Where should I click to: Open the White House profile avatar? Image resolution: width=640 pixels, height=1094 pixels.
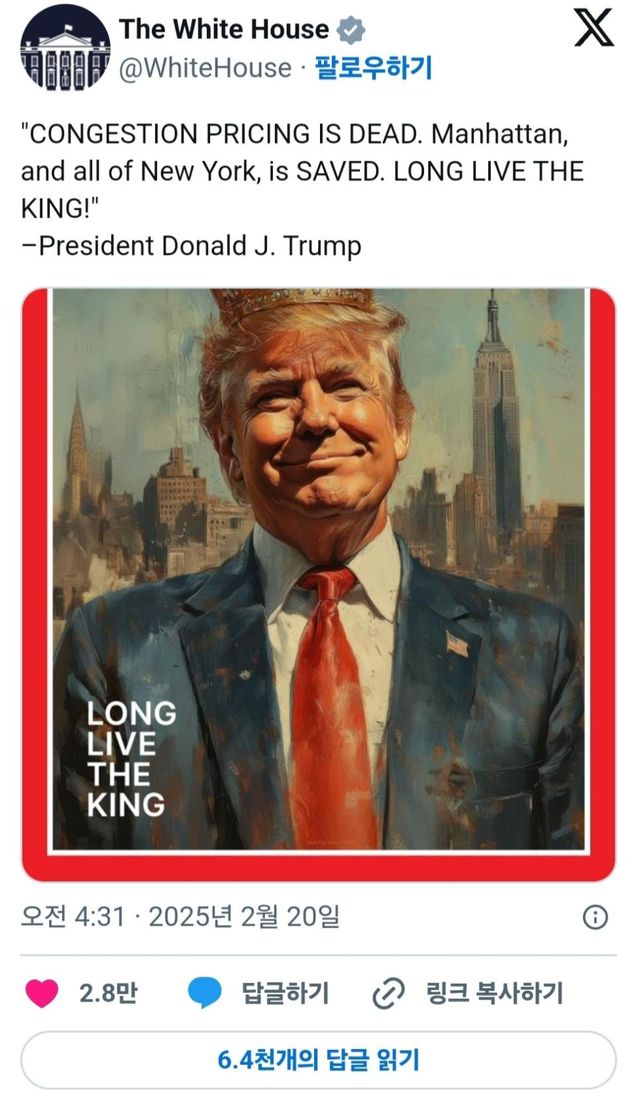(x=66, y=47)
